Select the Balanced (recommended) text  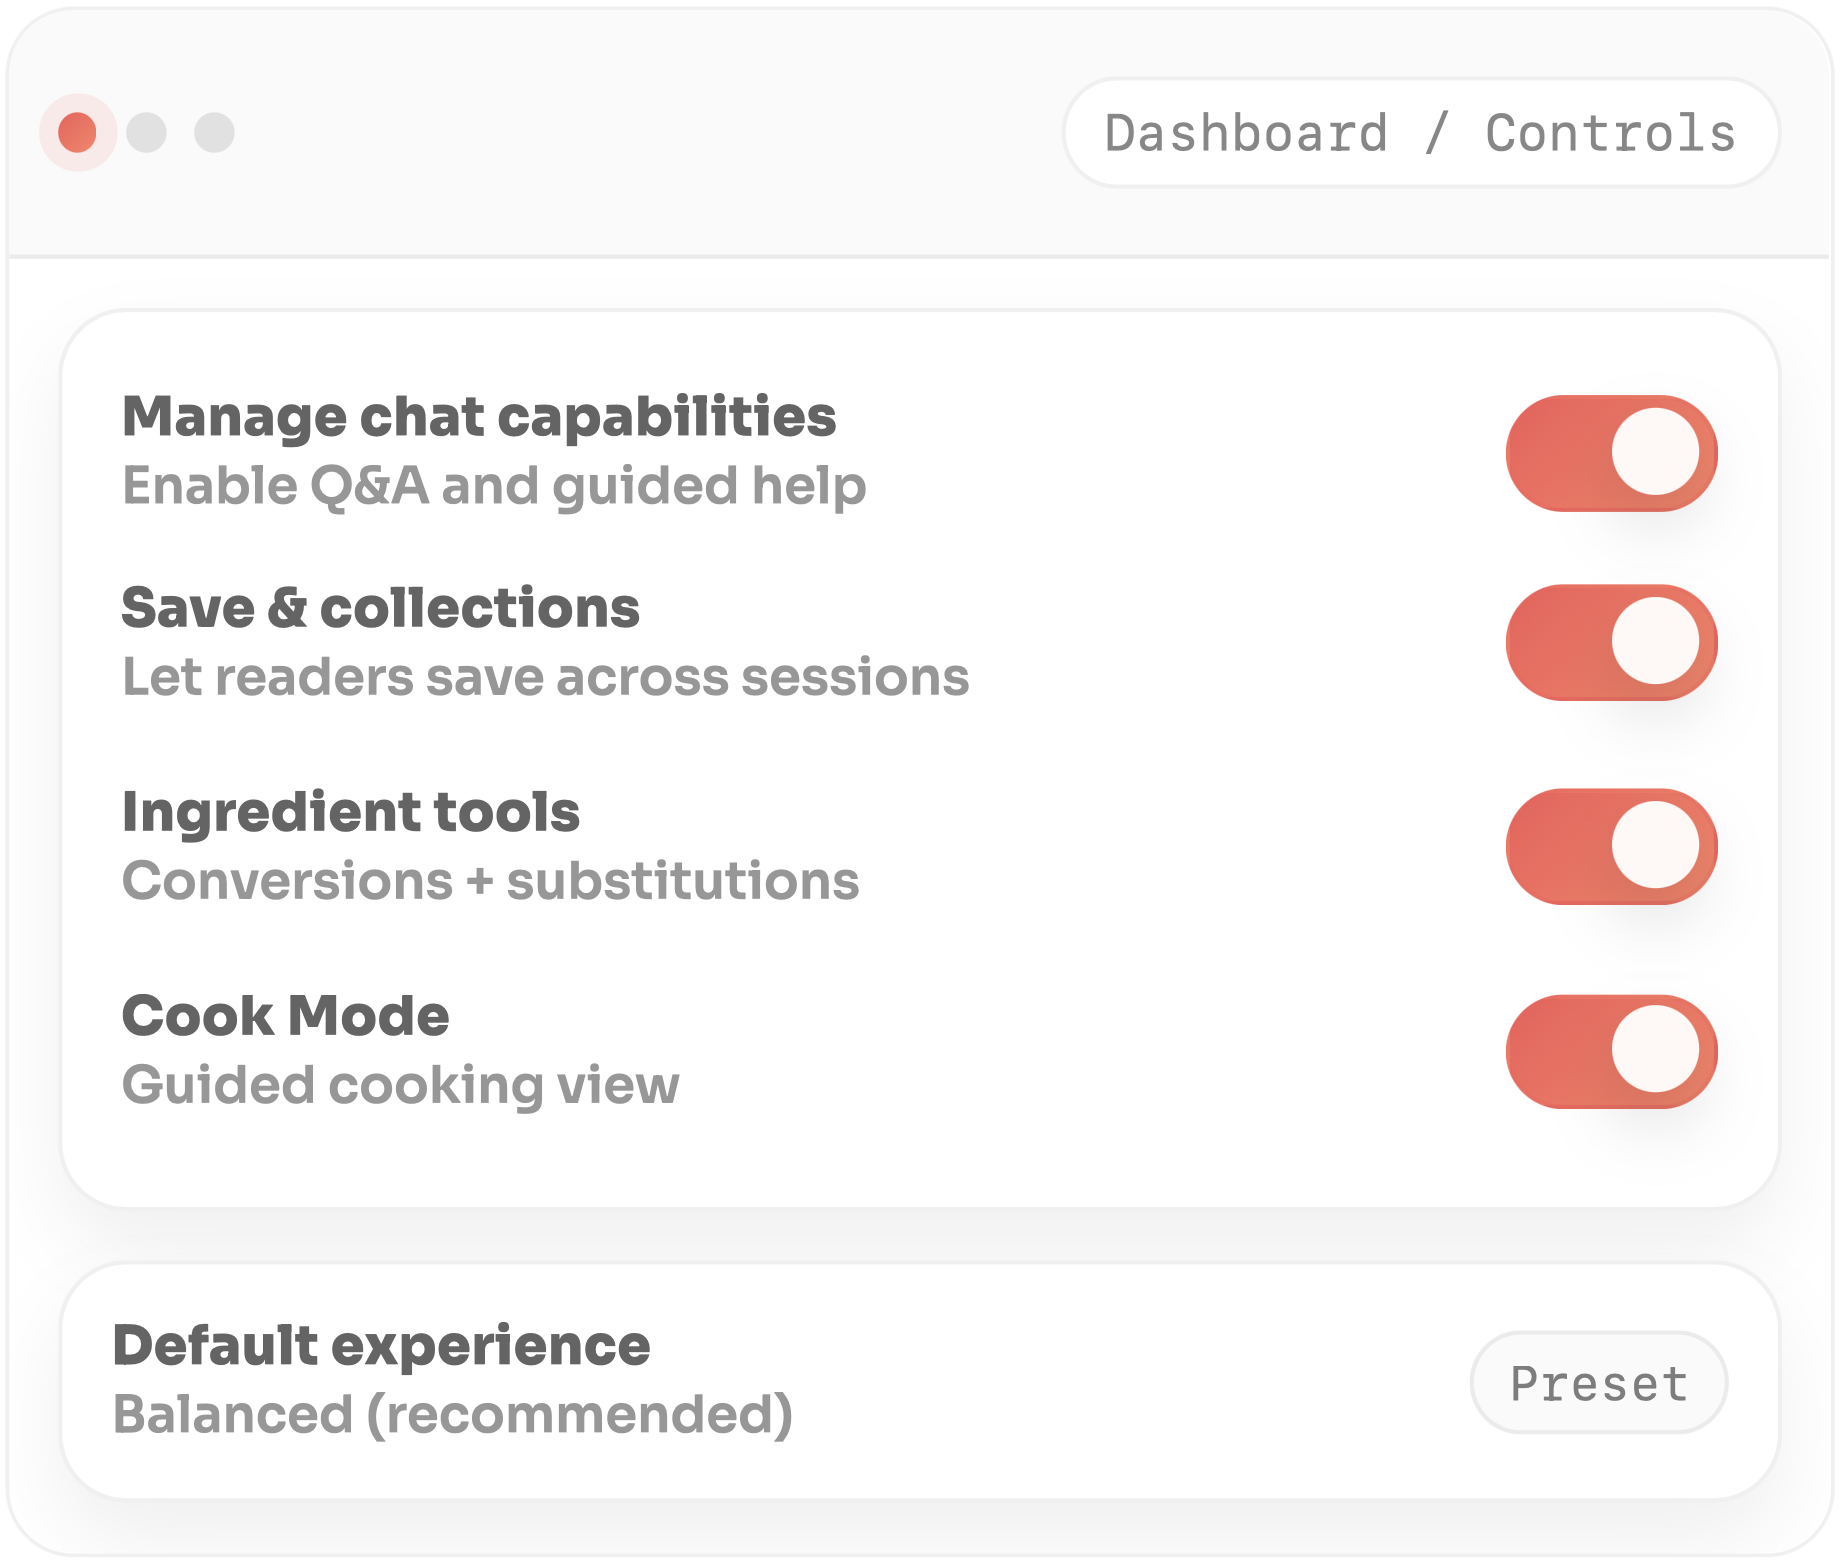453,1414
